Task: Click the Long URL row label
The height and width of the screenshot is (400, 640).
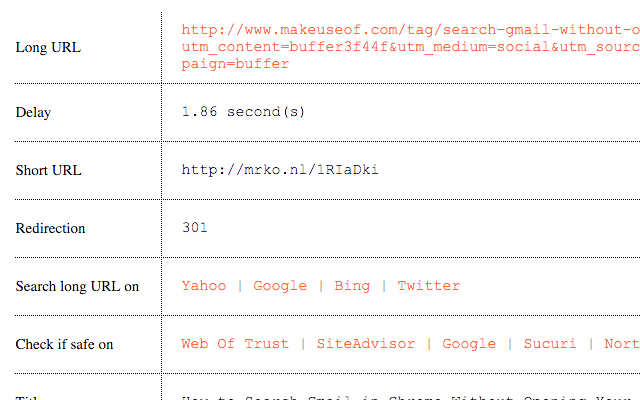Action: [48, 47]
